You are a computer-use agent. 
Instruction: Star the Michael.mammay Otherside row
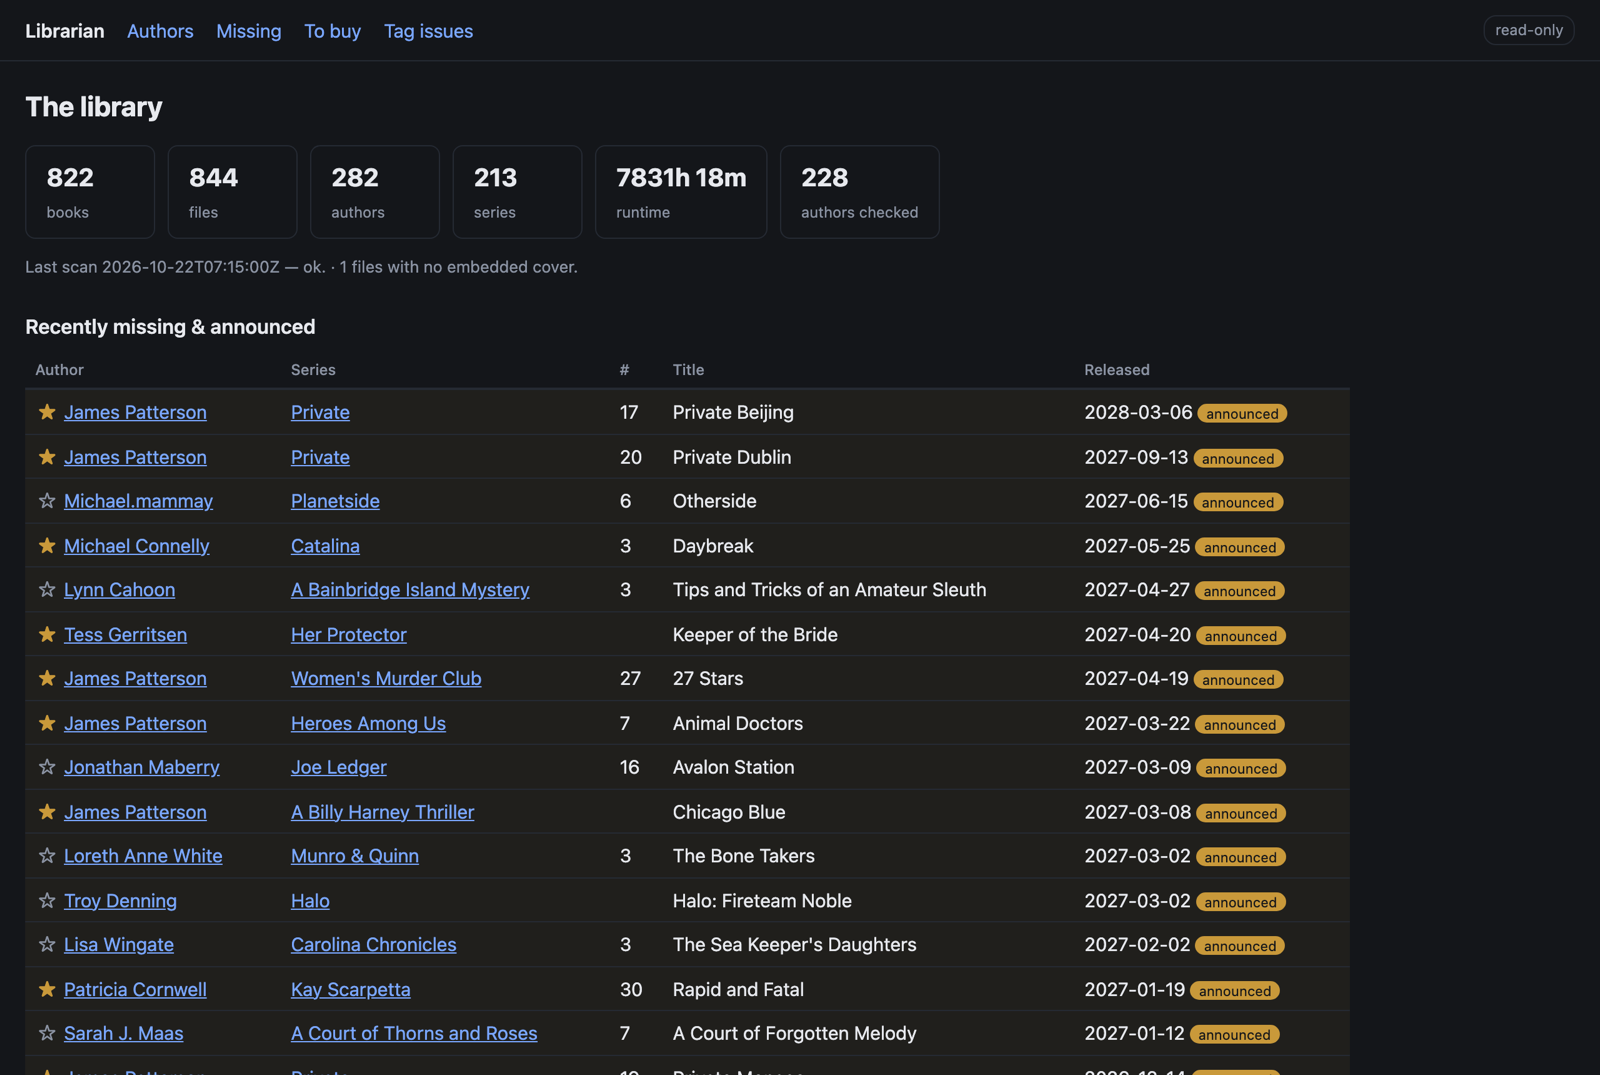47,501
